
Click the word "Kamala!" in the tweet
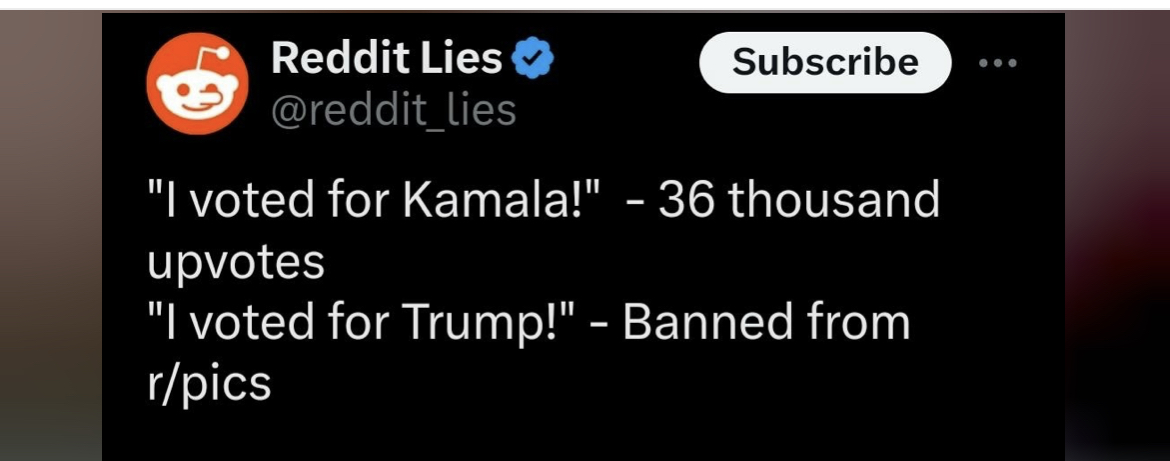point(500,201)
